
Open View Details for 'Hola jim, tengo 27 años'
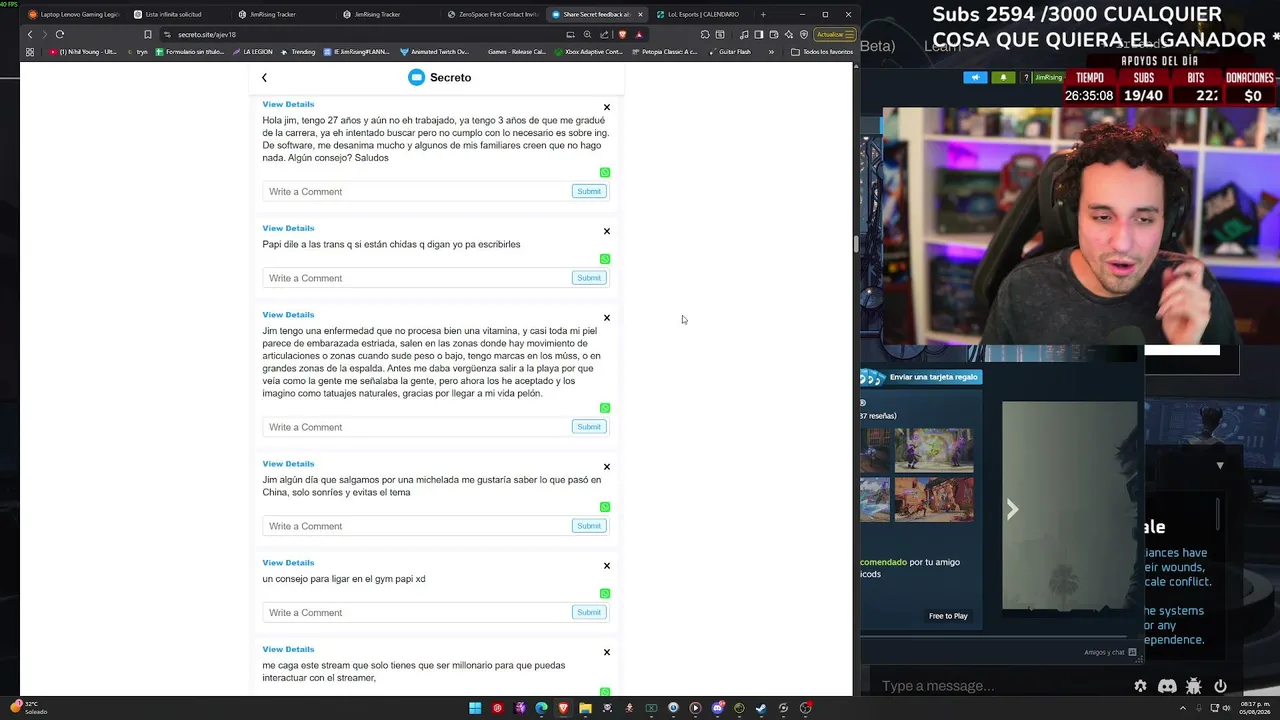click(x=288, y=104)
